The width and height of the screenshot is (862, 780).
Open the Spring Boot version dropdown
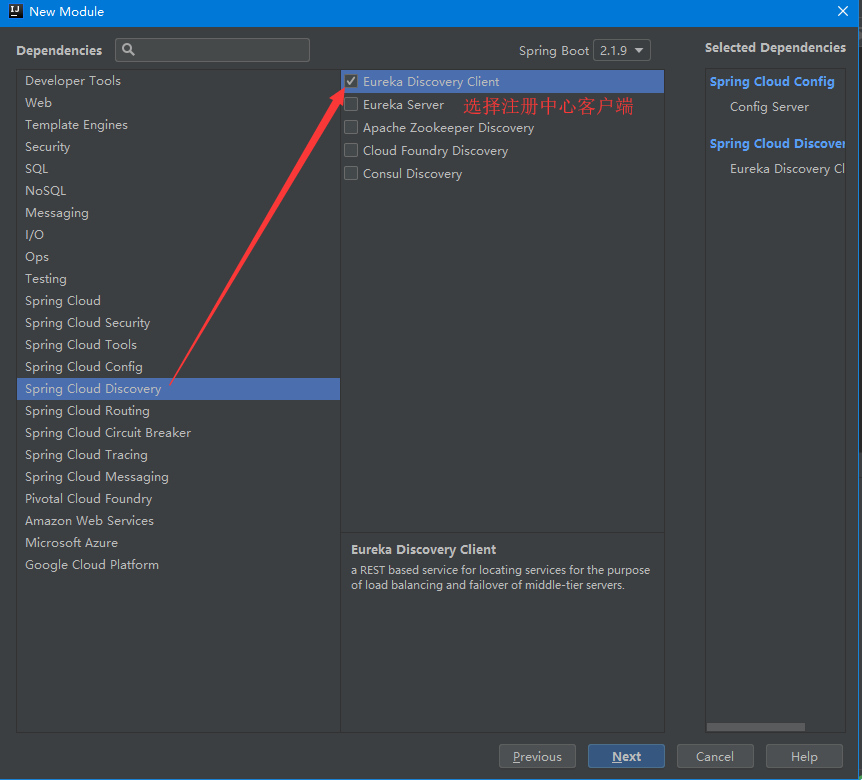(622, 51)
